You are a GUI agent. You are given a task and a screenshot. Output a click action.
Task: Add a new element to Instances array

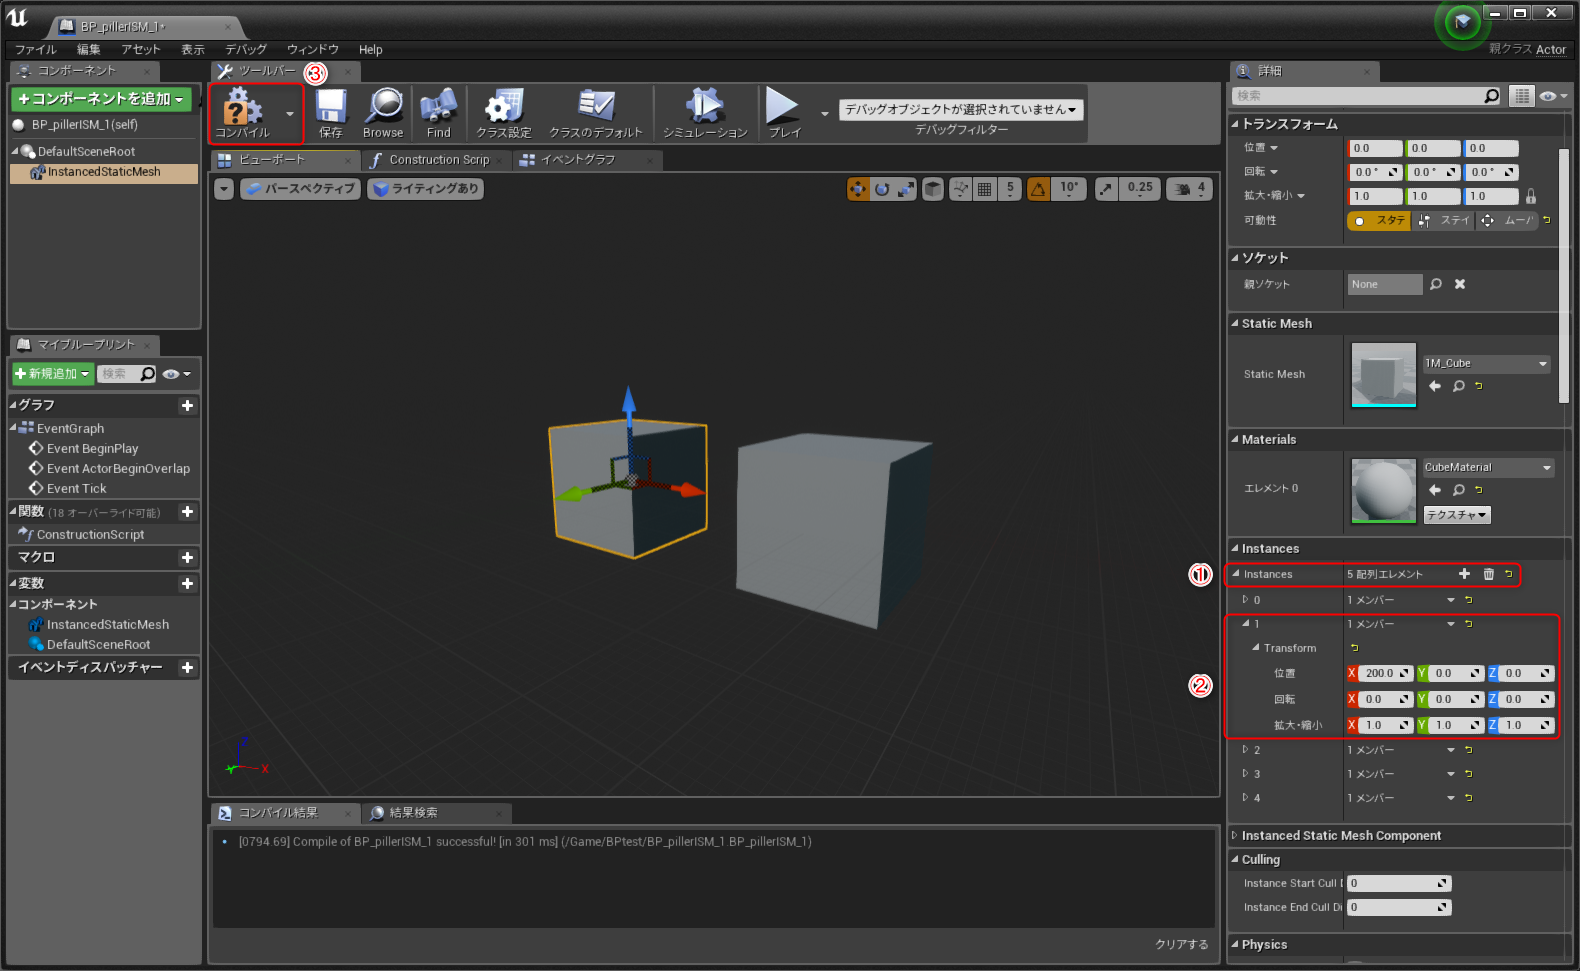(1464, 574)
